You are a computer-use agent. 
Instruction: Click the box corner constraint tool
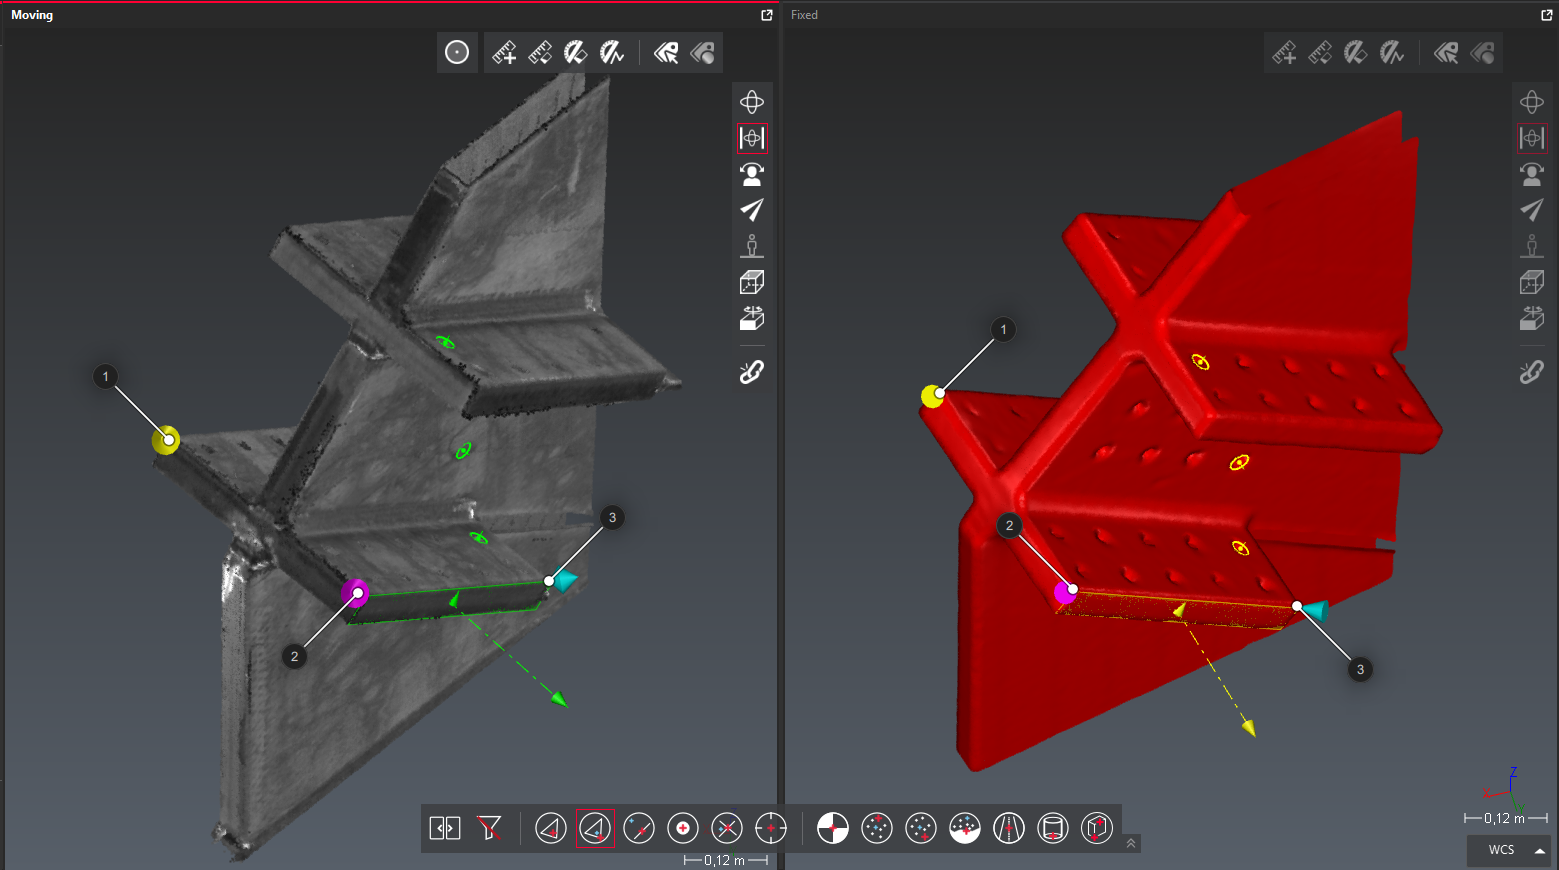click(x=1097, y=828)
